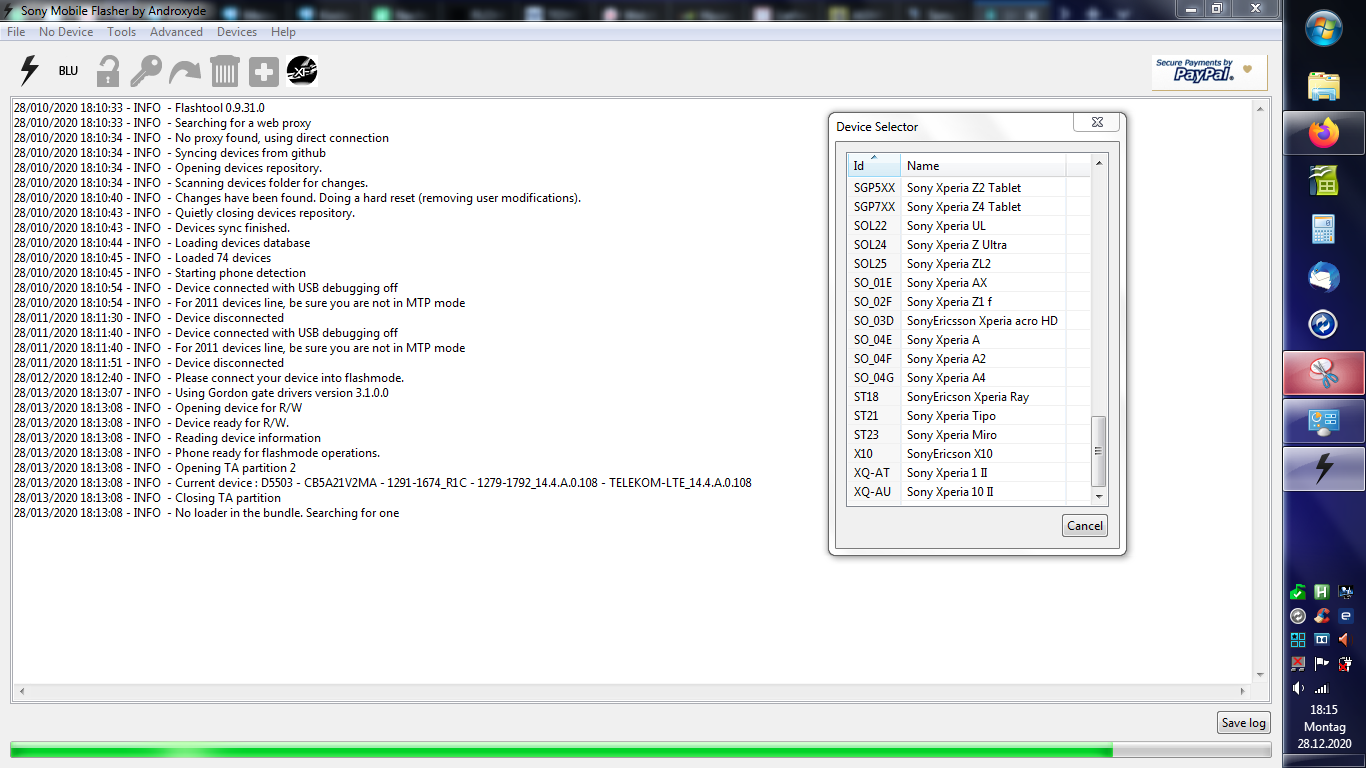The height and width of the screenshot is (768, 1366).
Task: Select SO_04E Sony Xperia A row
Action: click(969, 339)
